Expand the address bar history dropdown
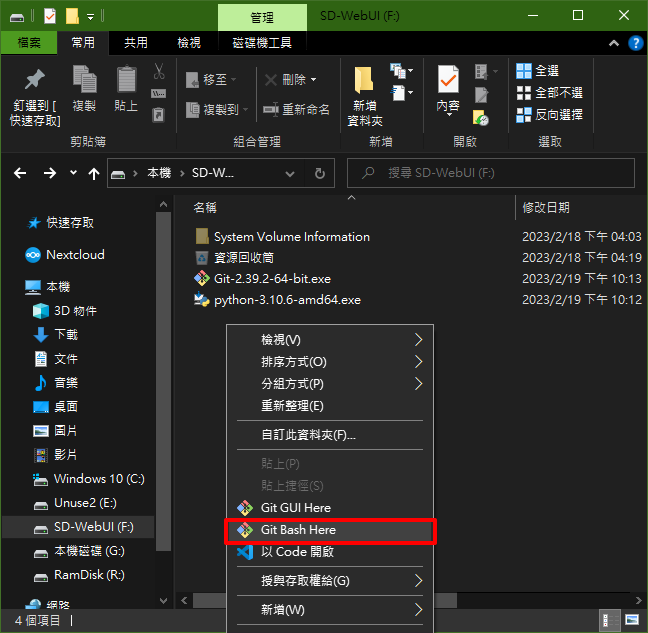This screenshot has width=648, height=633. tap(290, 174)
